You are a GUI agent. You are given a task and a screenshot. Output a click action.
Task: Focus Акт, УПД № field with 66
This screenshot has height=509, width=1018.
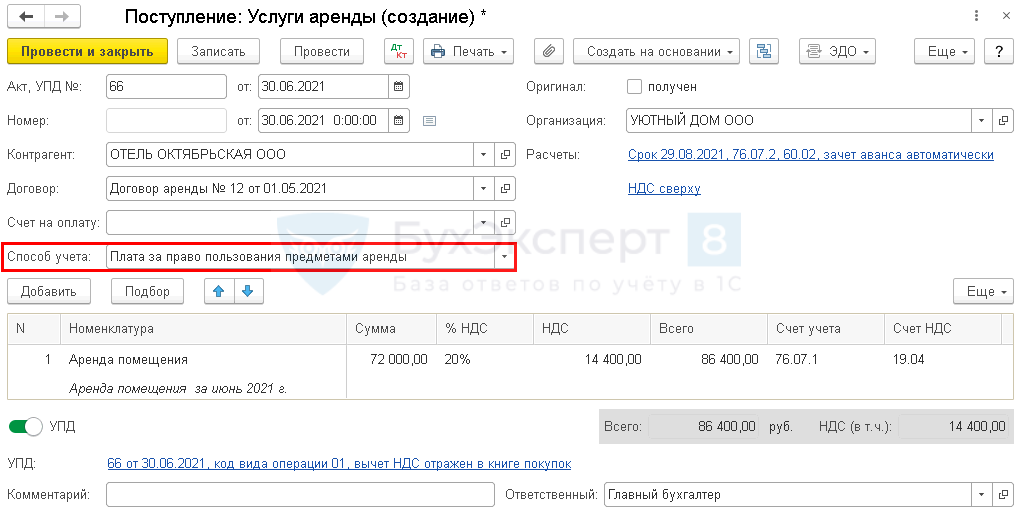coord(166,86)
